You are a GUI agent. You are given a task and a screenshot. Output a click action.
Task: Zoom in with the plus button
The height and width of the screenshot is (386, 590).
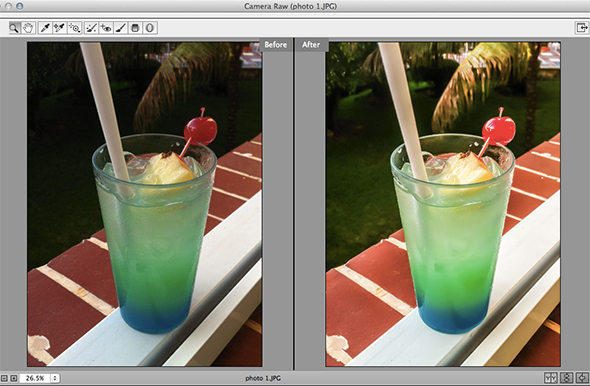click(x=14, y=378)
